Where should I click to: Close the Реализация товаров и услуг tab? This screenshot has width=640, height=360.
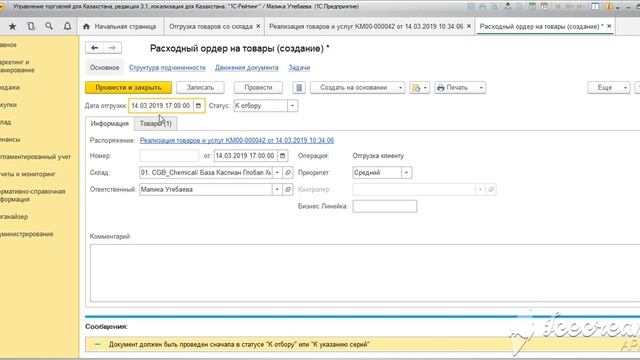(469, 26)
